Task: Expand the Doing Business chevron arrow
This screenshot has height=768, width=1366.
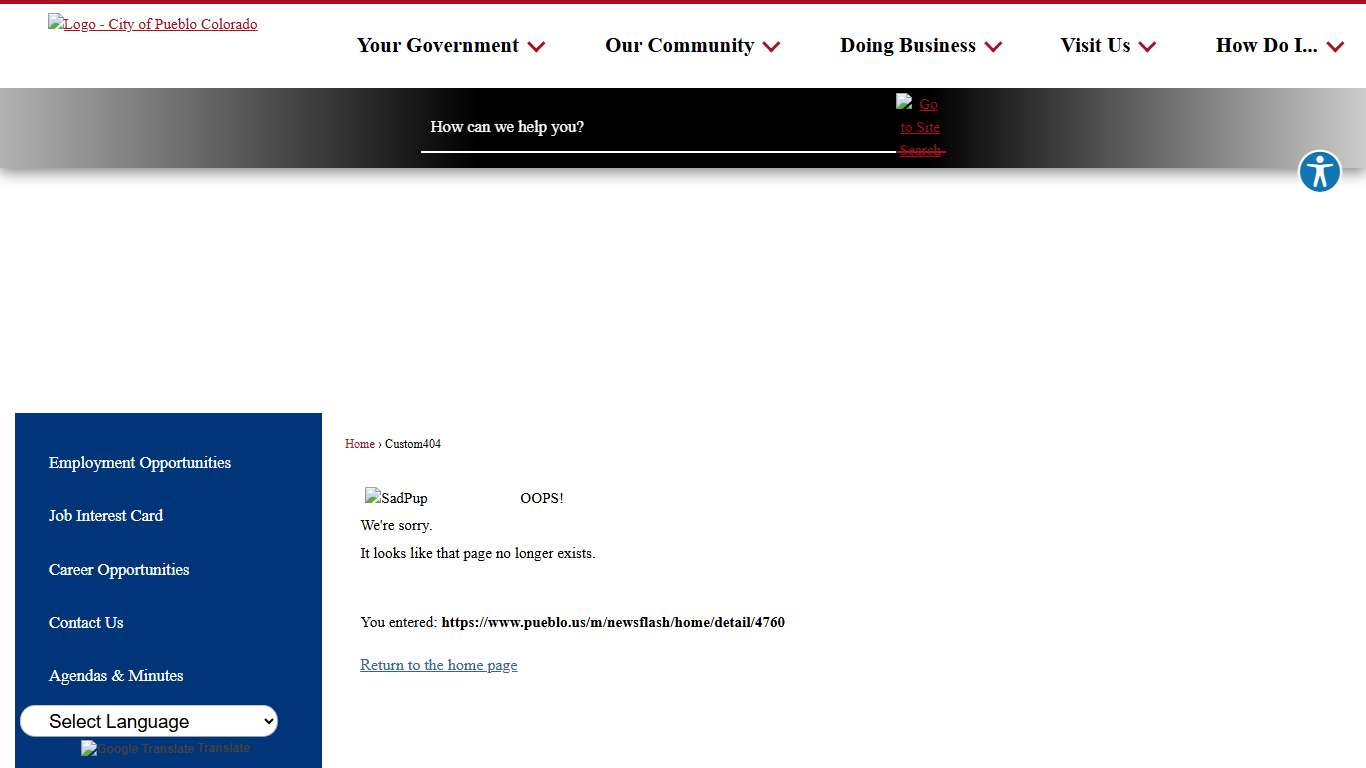Action: tap(993, 47)
